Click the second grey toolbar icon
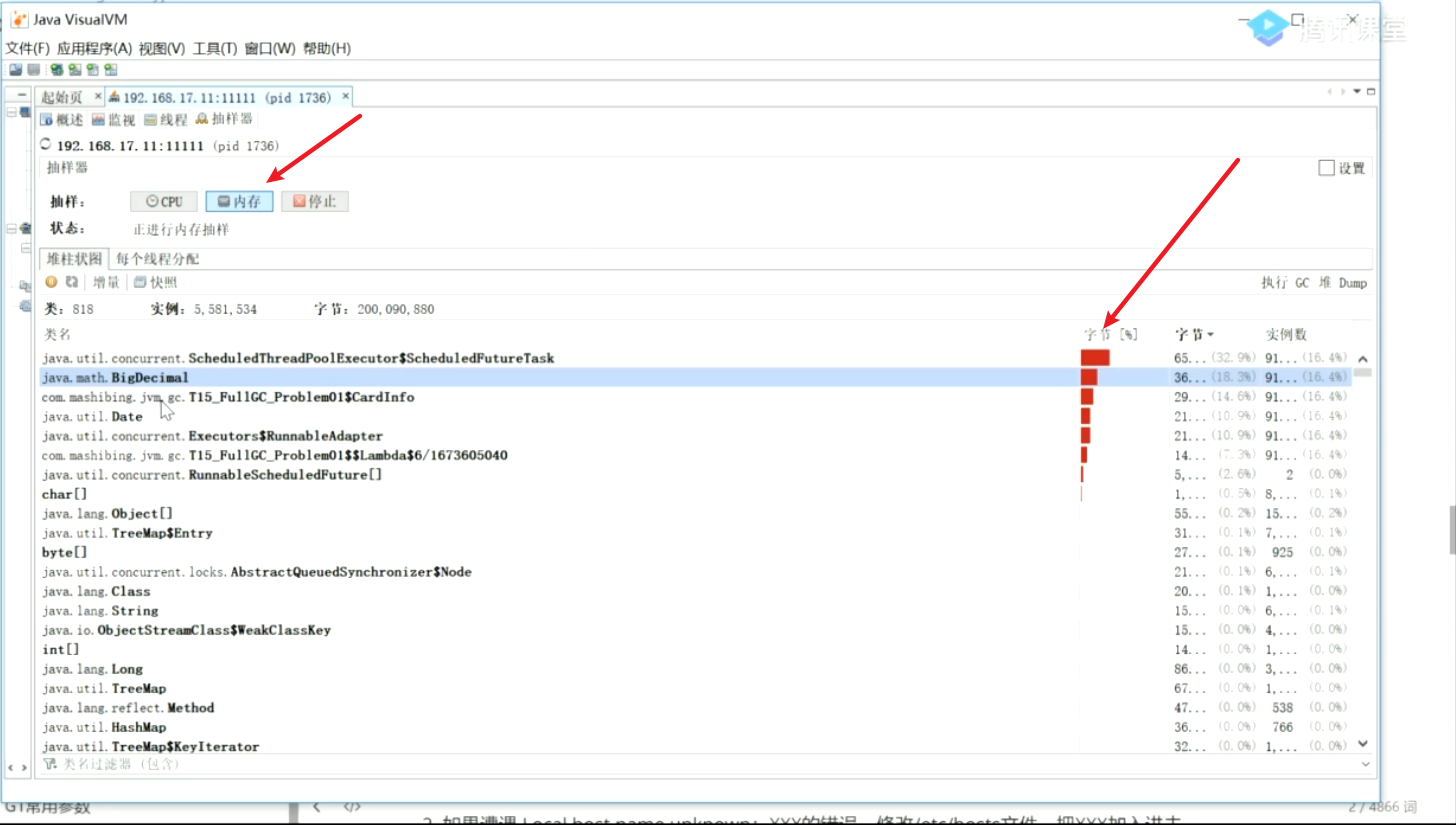Image resolution: width=1456 pixels, height=825 pixels. pos(33,69)
